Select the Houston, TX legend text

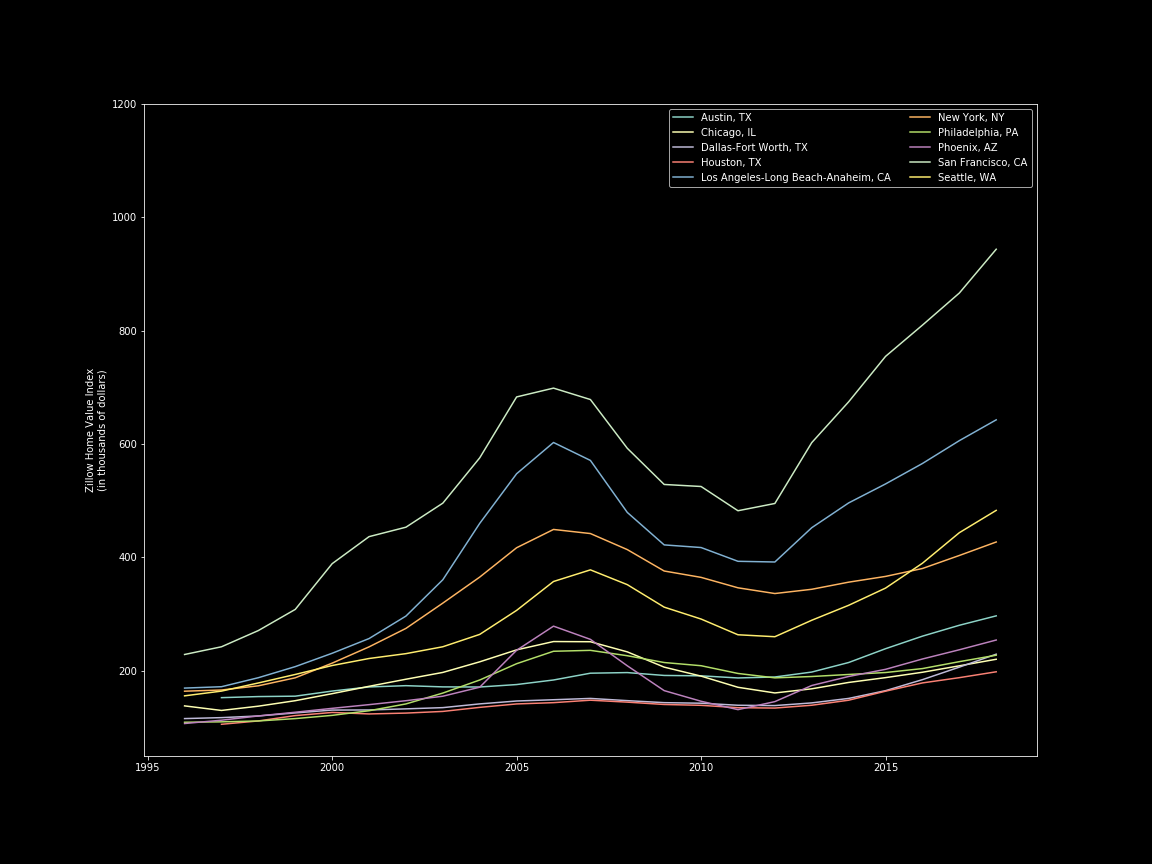[731, 163]
